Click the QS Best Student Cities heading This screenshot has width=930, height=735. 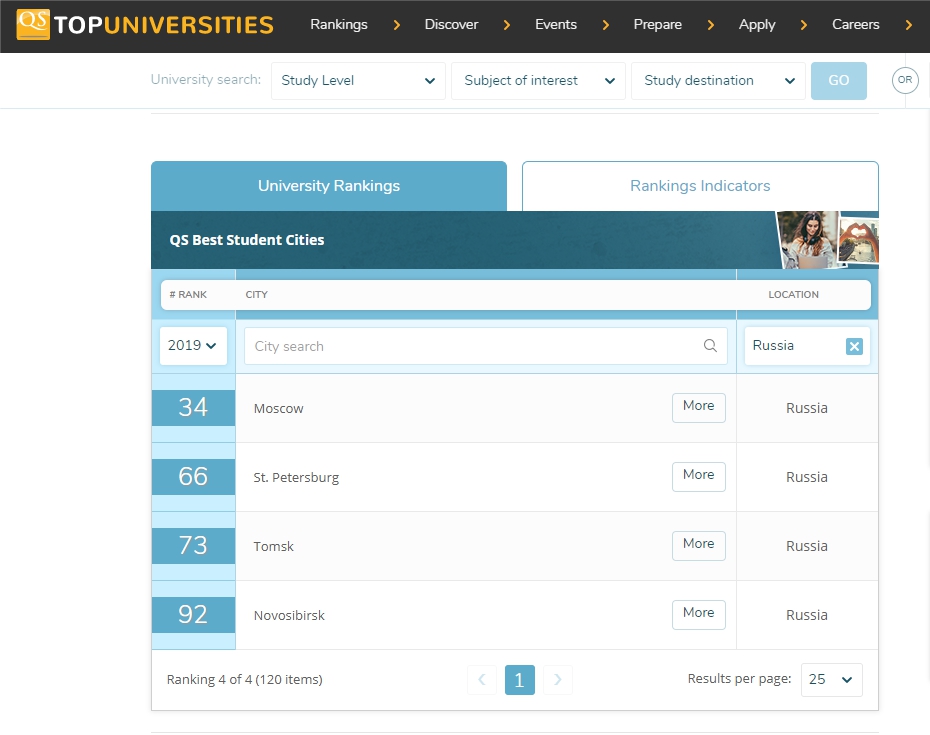[x=247, y=240]
